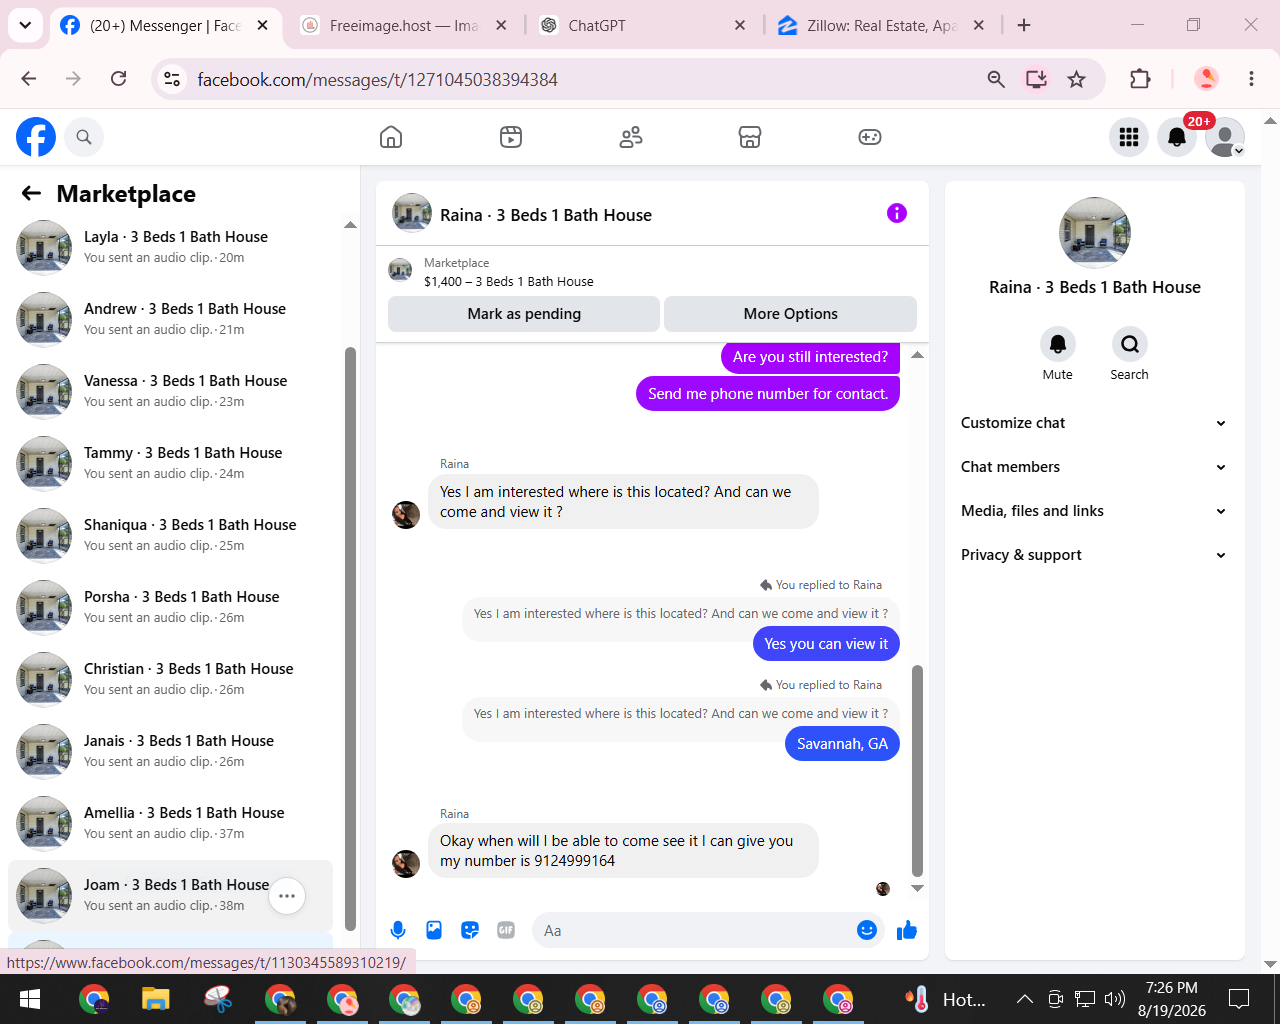Reload the page
1280x1024 pixels.
(118, 79)
